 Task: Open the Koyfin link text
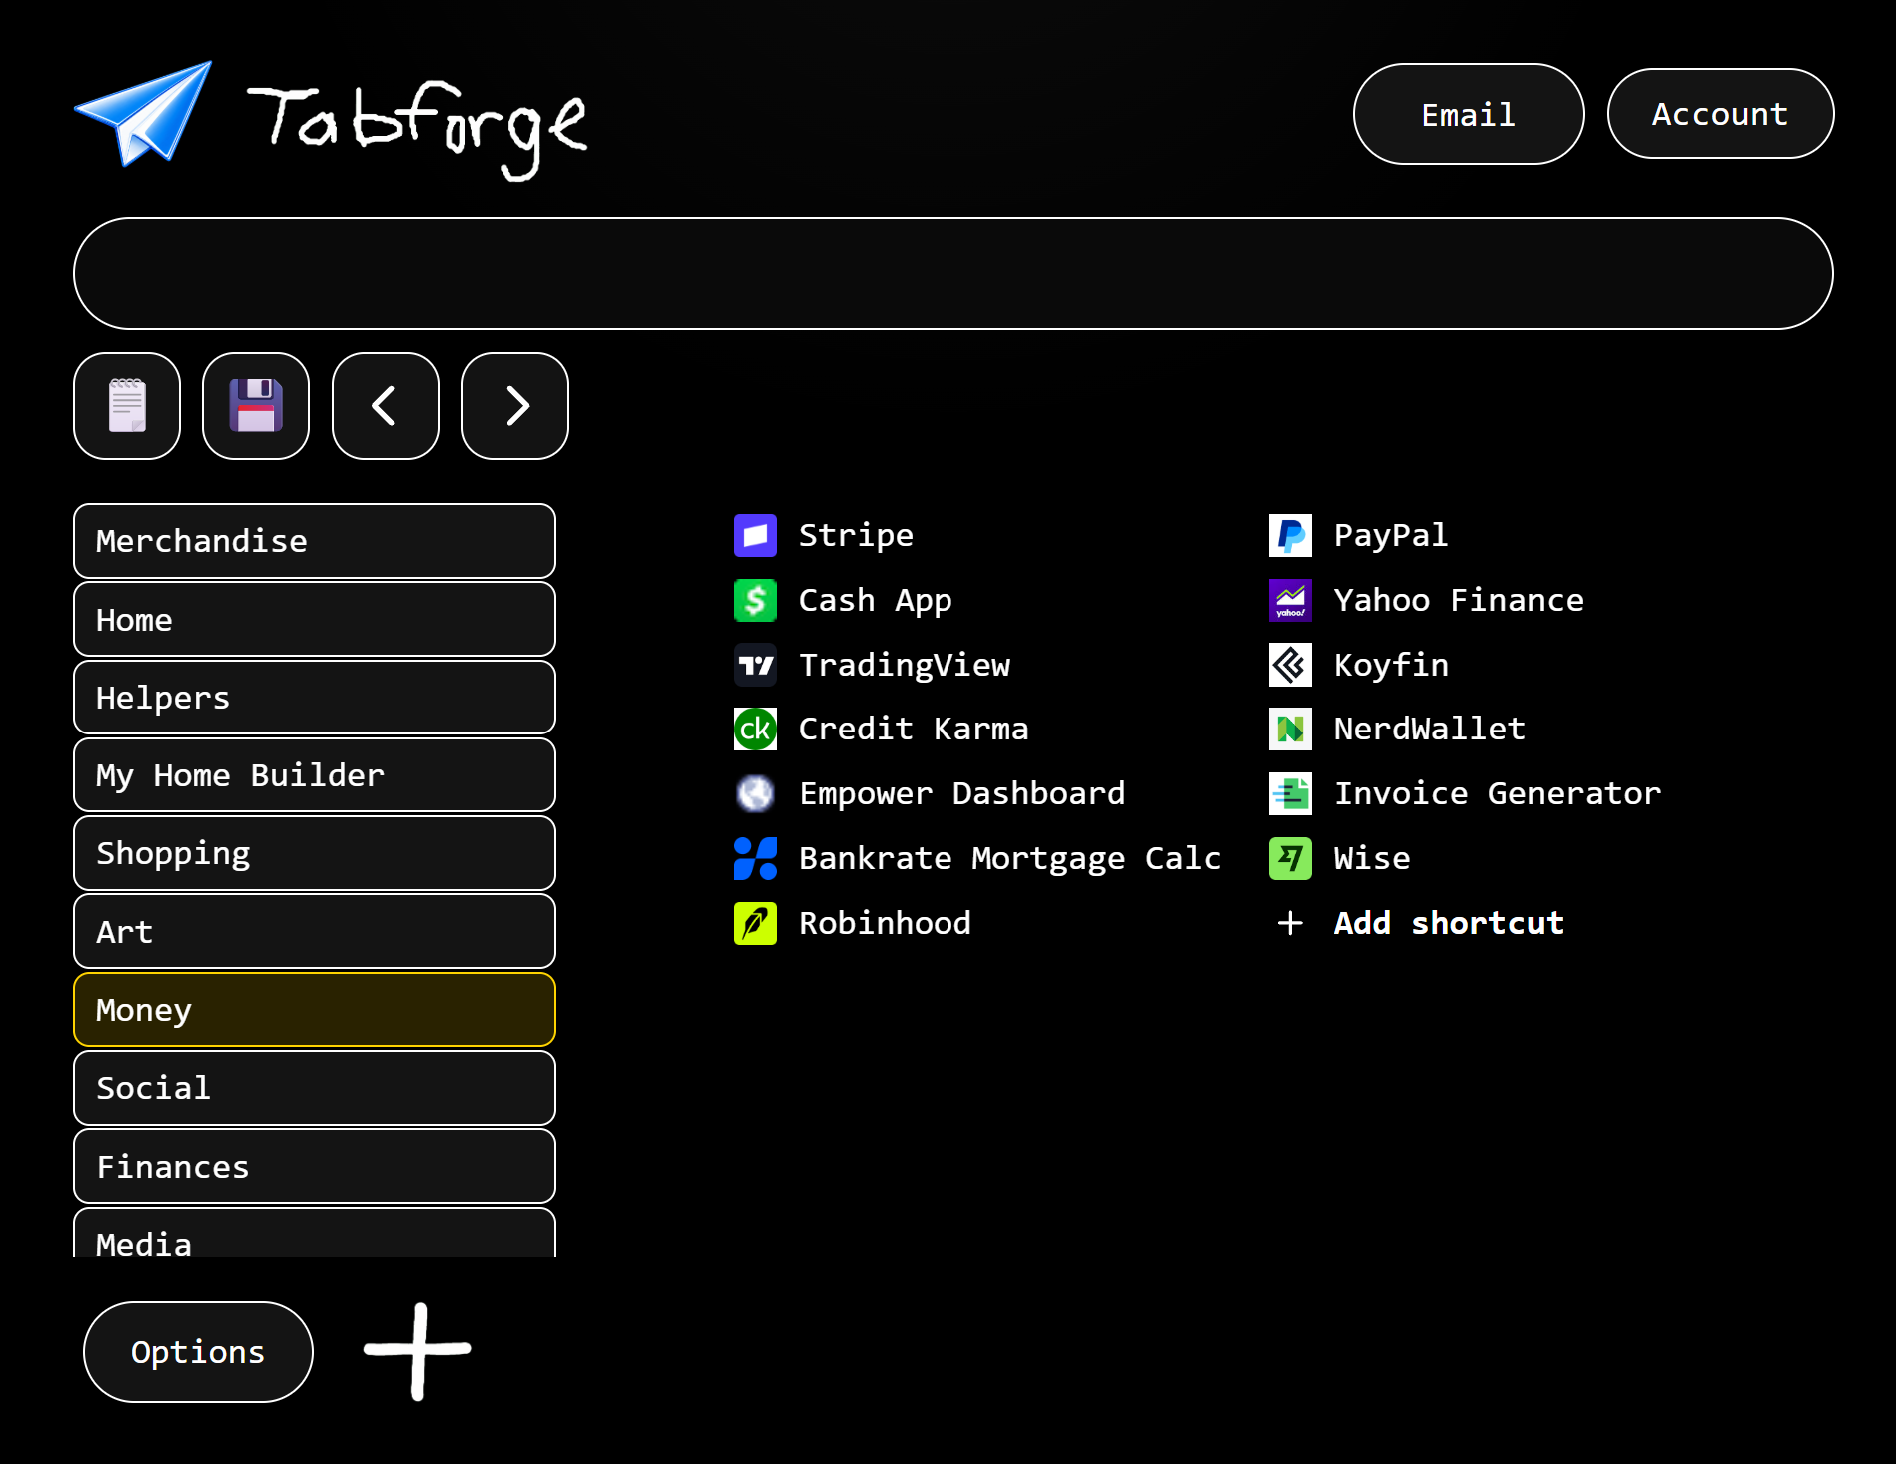coord(1391,665)
